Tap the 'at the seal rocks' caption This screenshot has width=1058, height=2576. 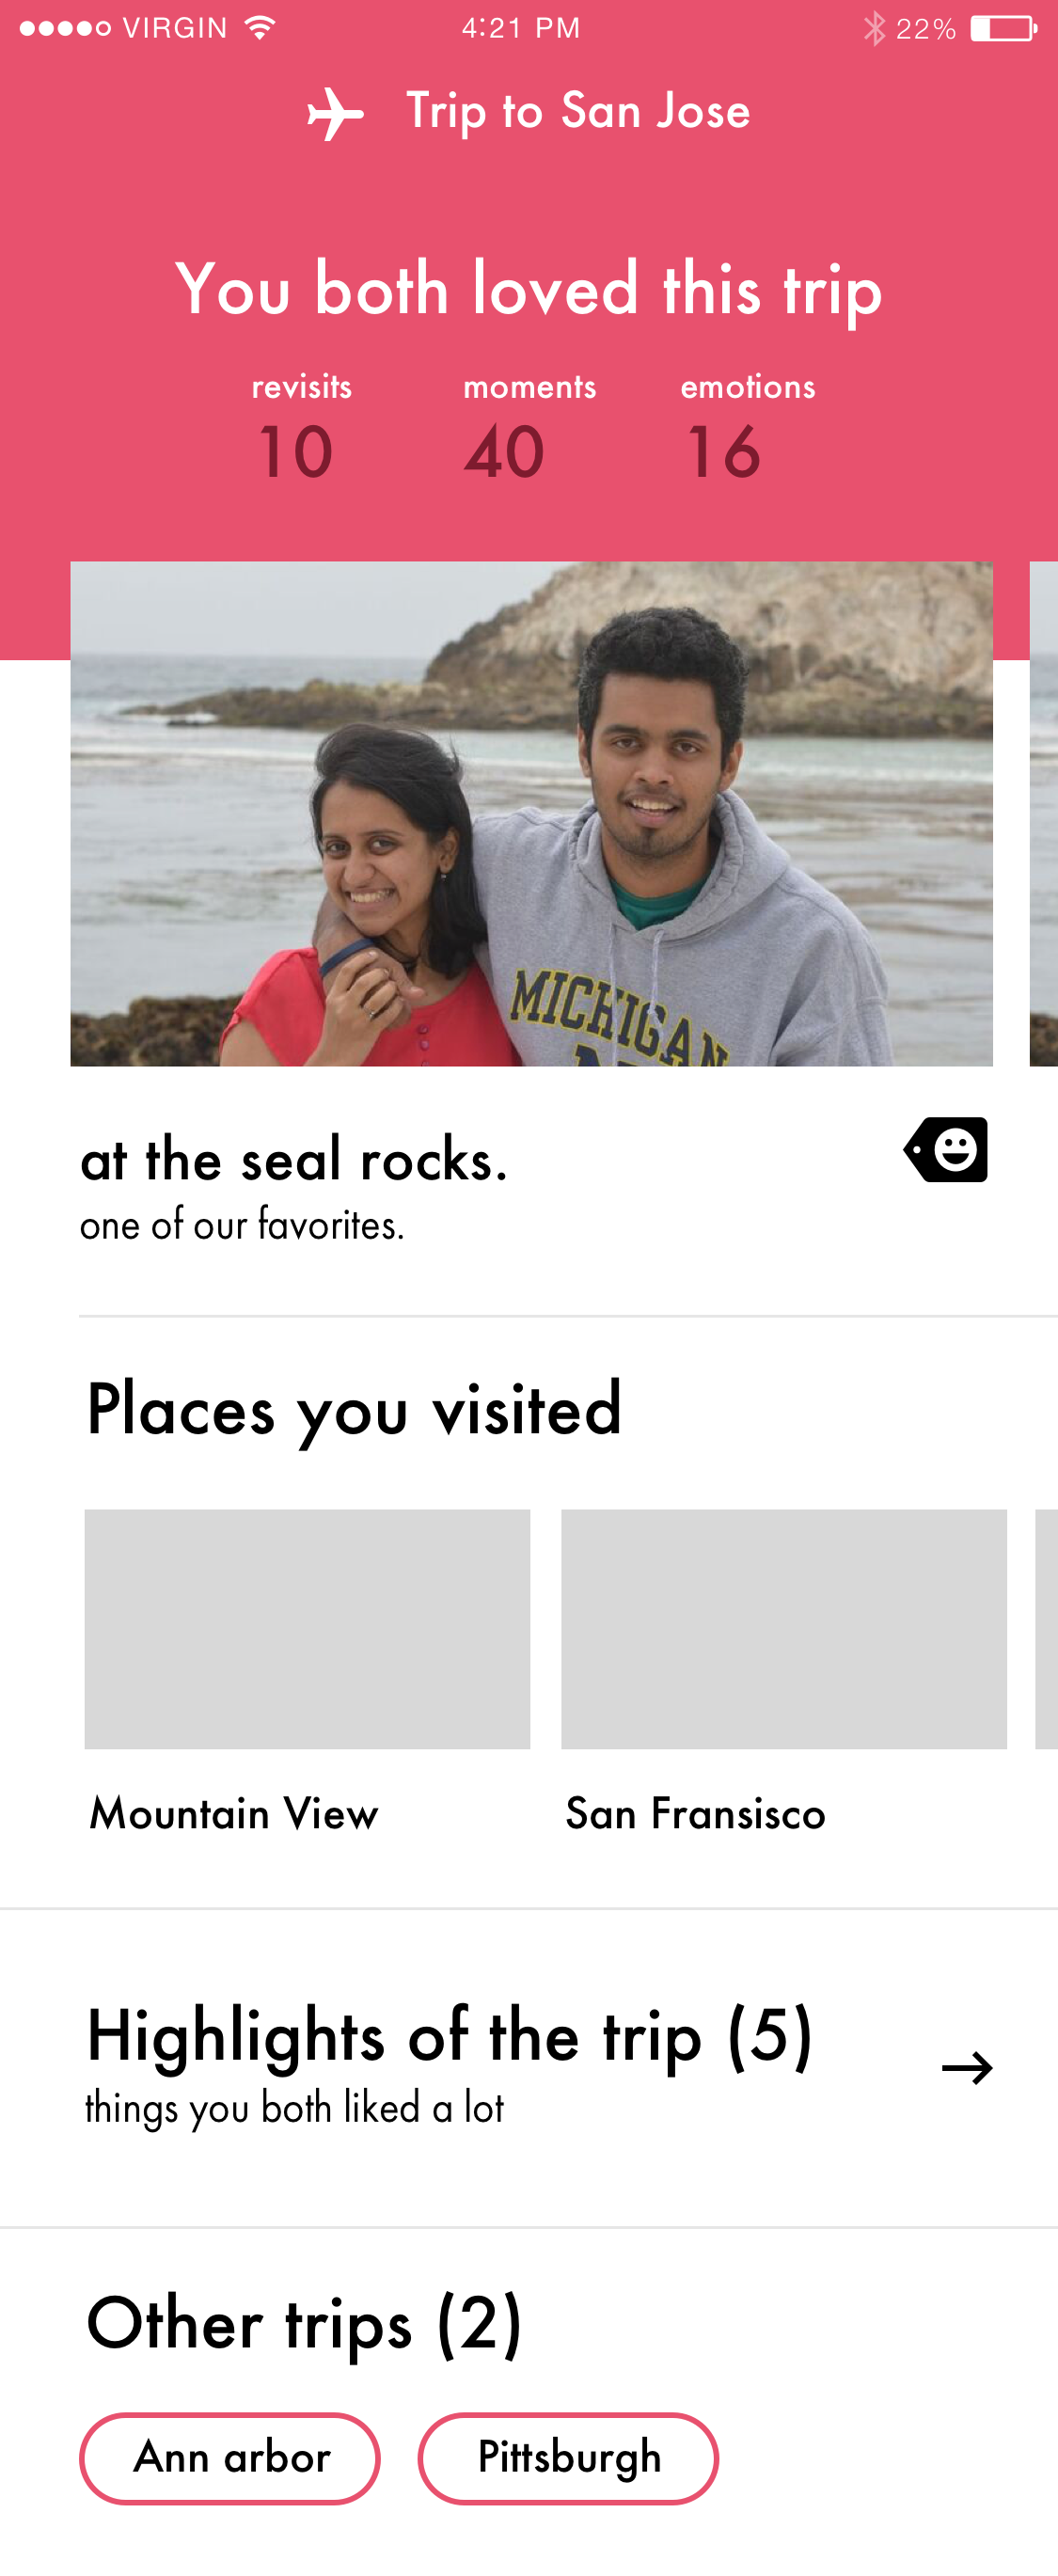[294, 1160]
